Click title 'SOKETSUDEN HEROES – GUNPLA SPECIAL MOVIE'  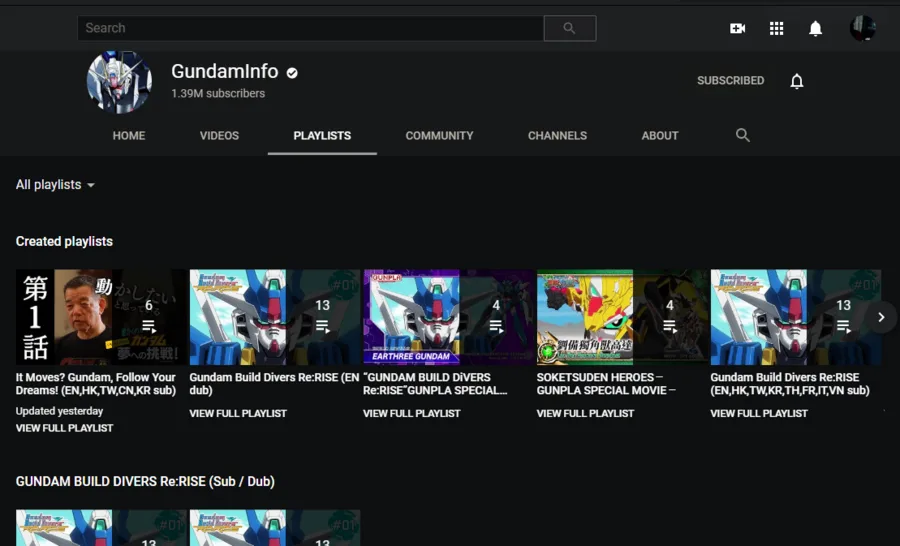click(606, 384)
